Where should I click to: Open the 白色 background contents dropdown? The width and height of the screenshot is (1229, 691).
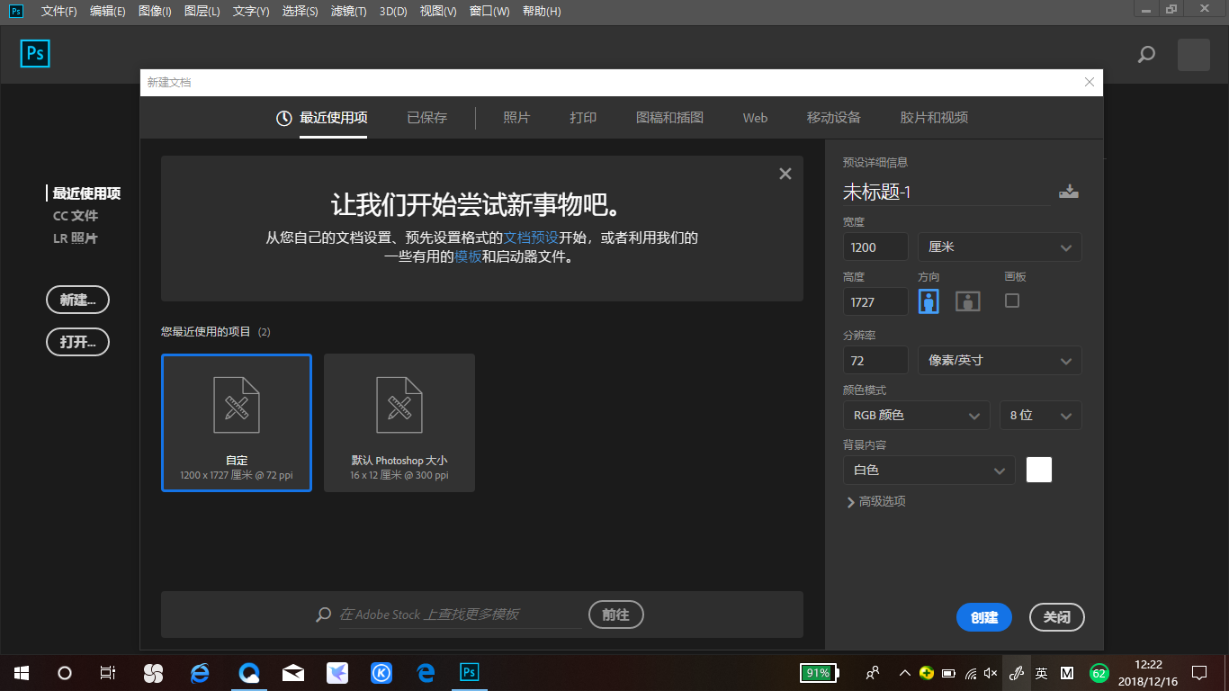point(929,470)
